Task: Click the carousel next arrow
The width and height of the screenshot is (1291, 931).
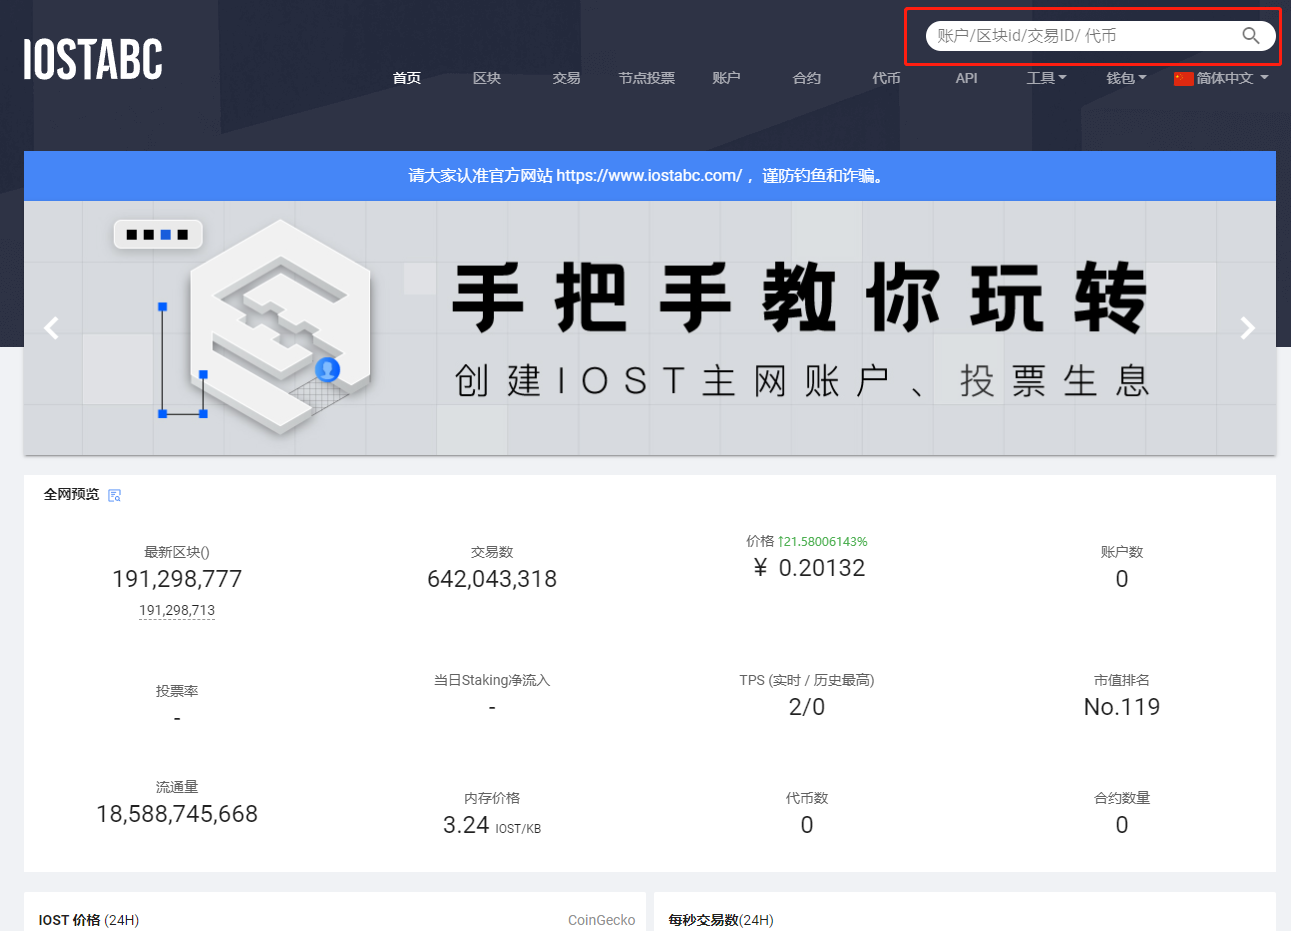Action: point(1247,328)
